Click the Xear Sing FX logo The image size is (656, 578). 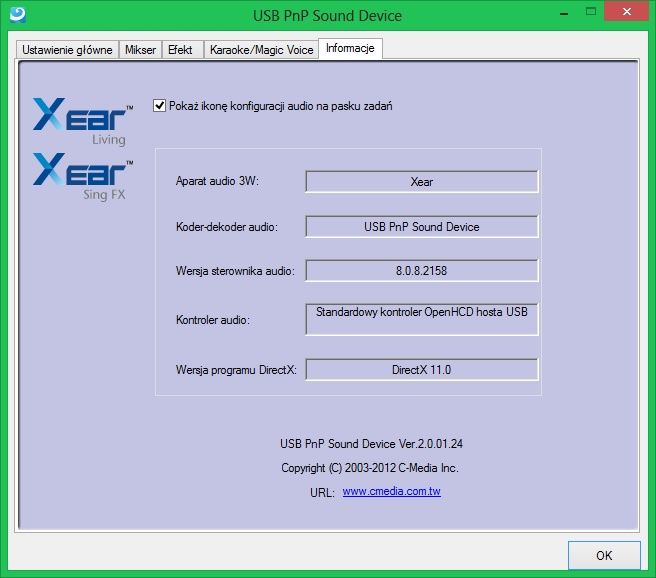83,176
